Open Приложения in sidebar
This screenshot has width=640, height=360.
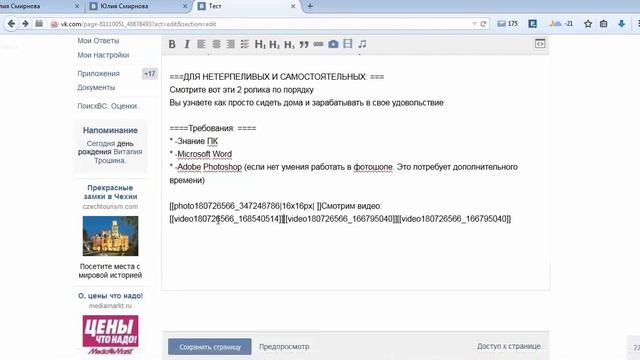[98, 73]
